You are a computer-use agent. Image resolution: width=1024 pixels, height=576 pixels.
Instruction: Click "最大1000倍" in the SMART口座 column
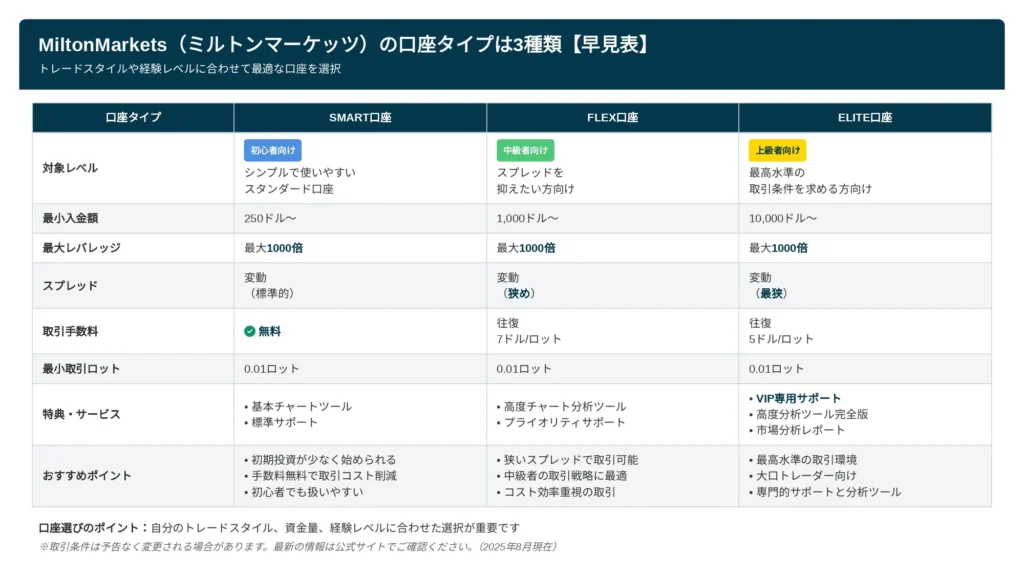274,248
